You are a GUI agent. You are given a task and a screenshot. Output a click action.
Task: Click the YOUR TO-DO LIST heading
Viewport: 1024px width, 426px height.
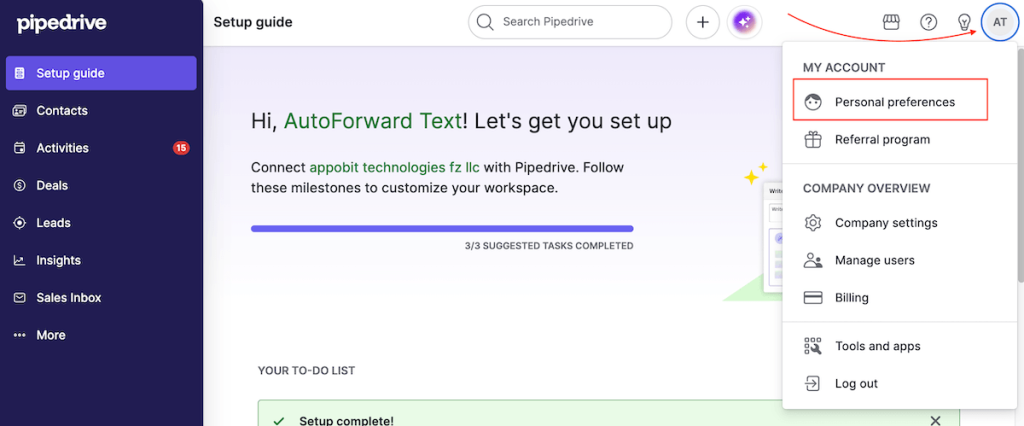(306, 370)
